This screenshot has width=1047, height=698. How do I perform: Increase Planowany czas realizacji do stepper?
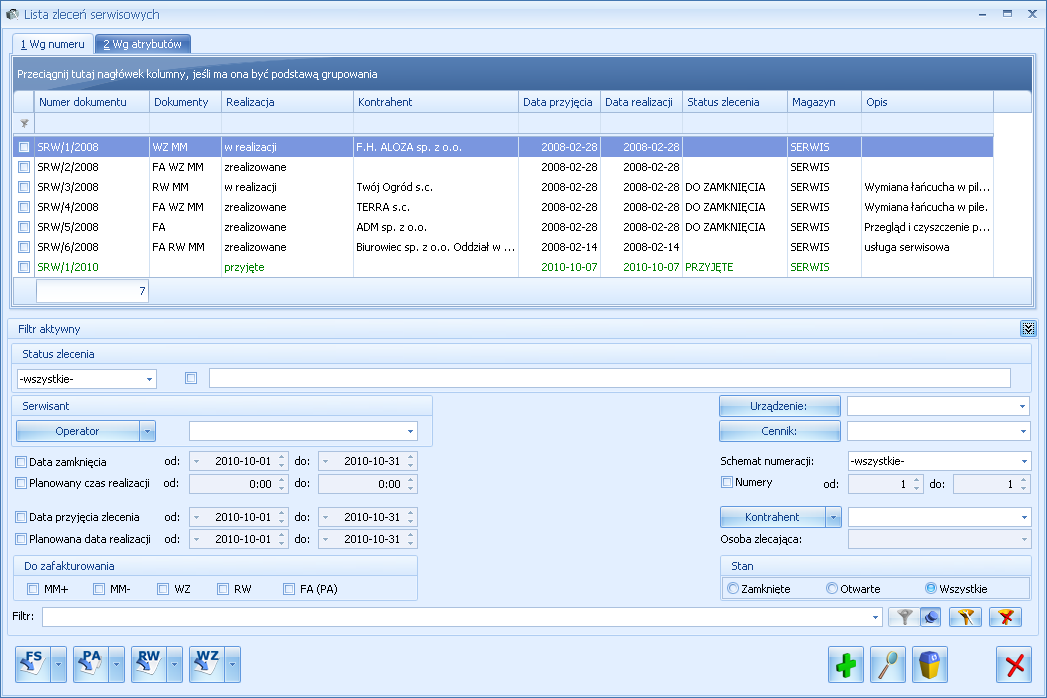411,480
